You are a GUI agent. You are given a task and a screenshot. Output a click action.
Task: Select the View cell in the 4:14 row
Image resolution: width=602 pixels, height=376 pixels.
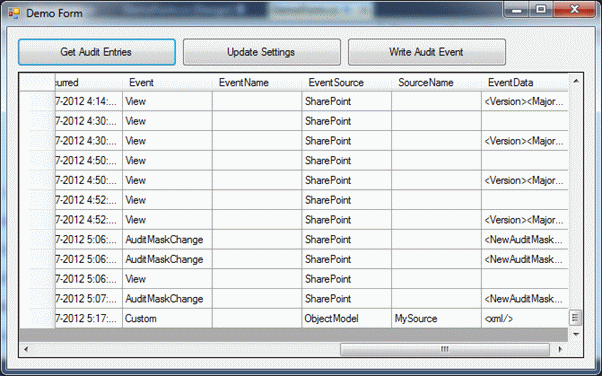click(167, 101)
